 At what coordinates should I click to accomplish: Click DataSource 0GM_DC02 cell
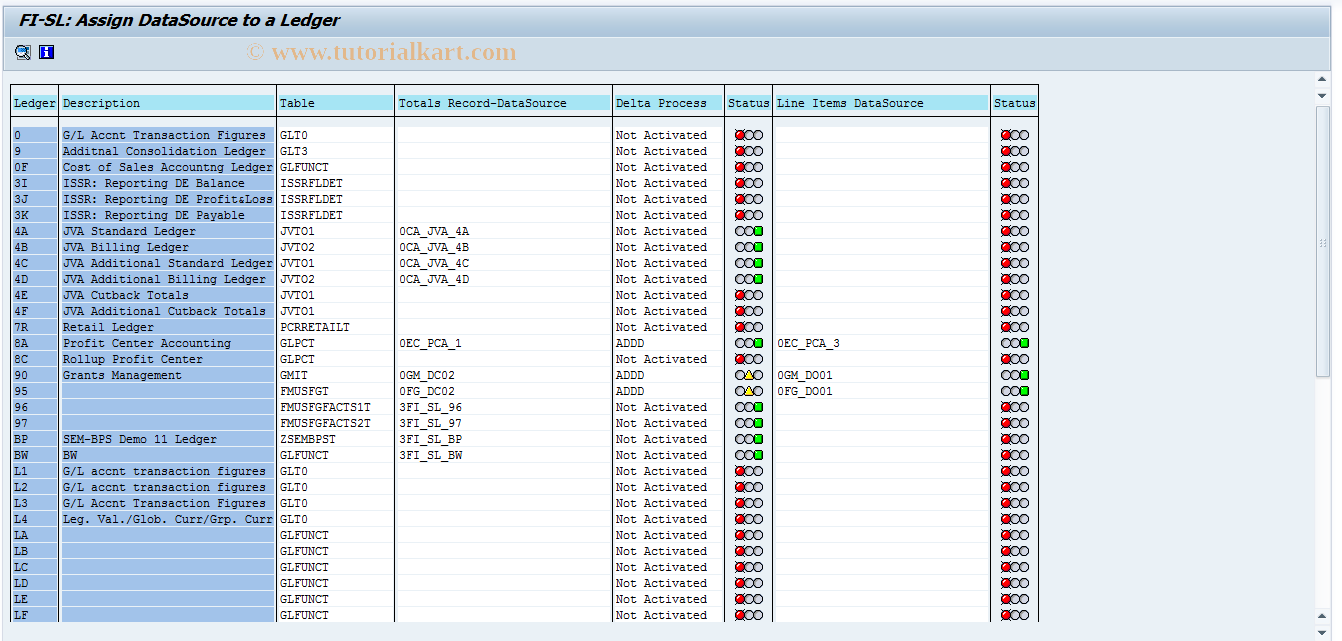[x=427, y=375]
